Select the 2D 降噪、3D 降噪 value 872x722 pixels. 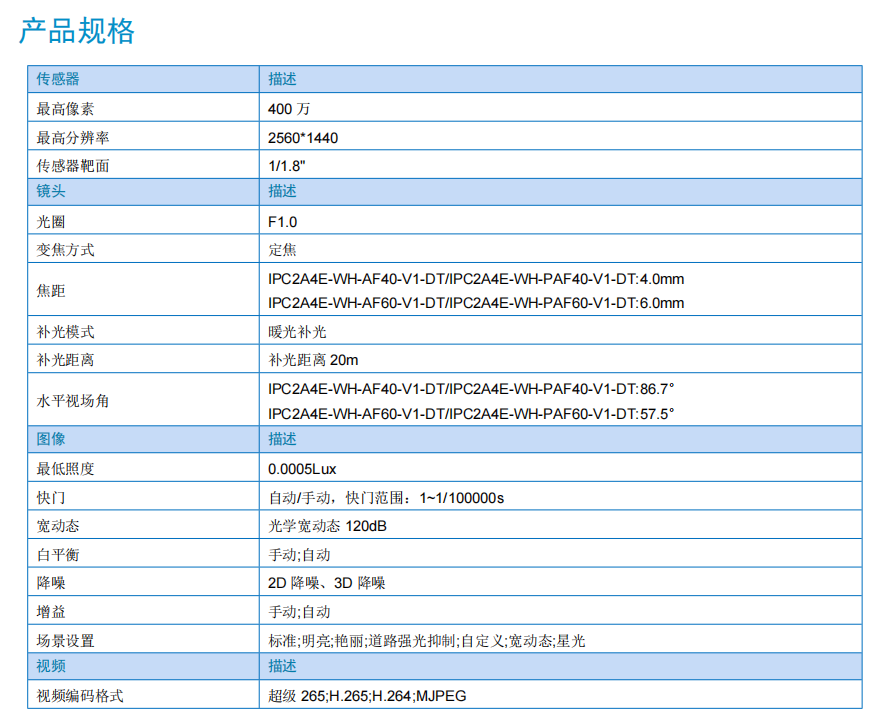(327, 583)
